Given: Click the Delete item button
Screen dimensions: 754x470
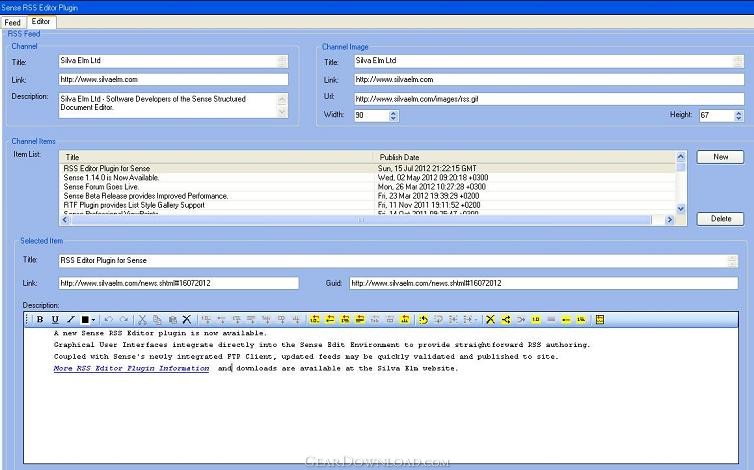Looking at the screenshot, I should (x=720, y=218).
